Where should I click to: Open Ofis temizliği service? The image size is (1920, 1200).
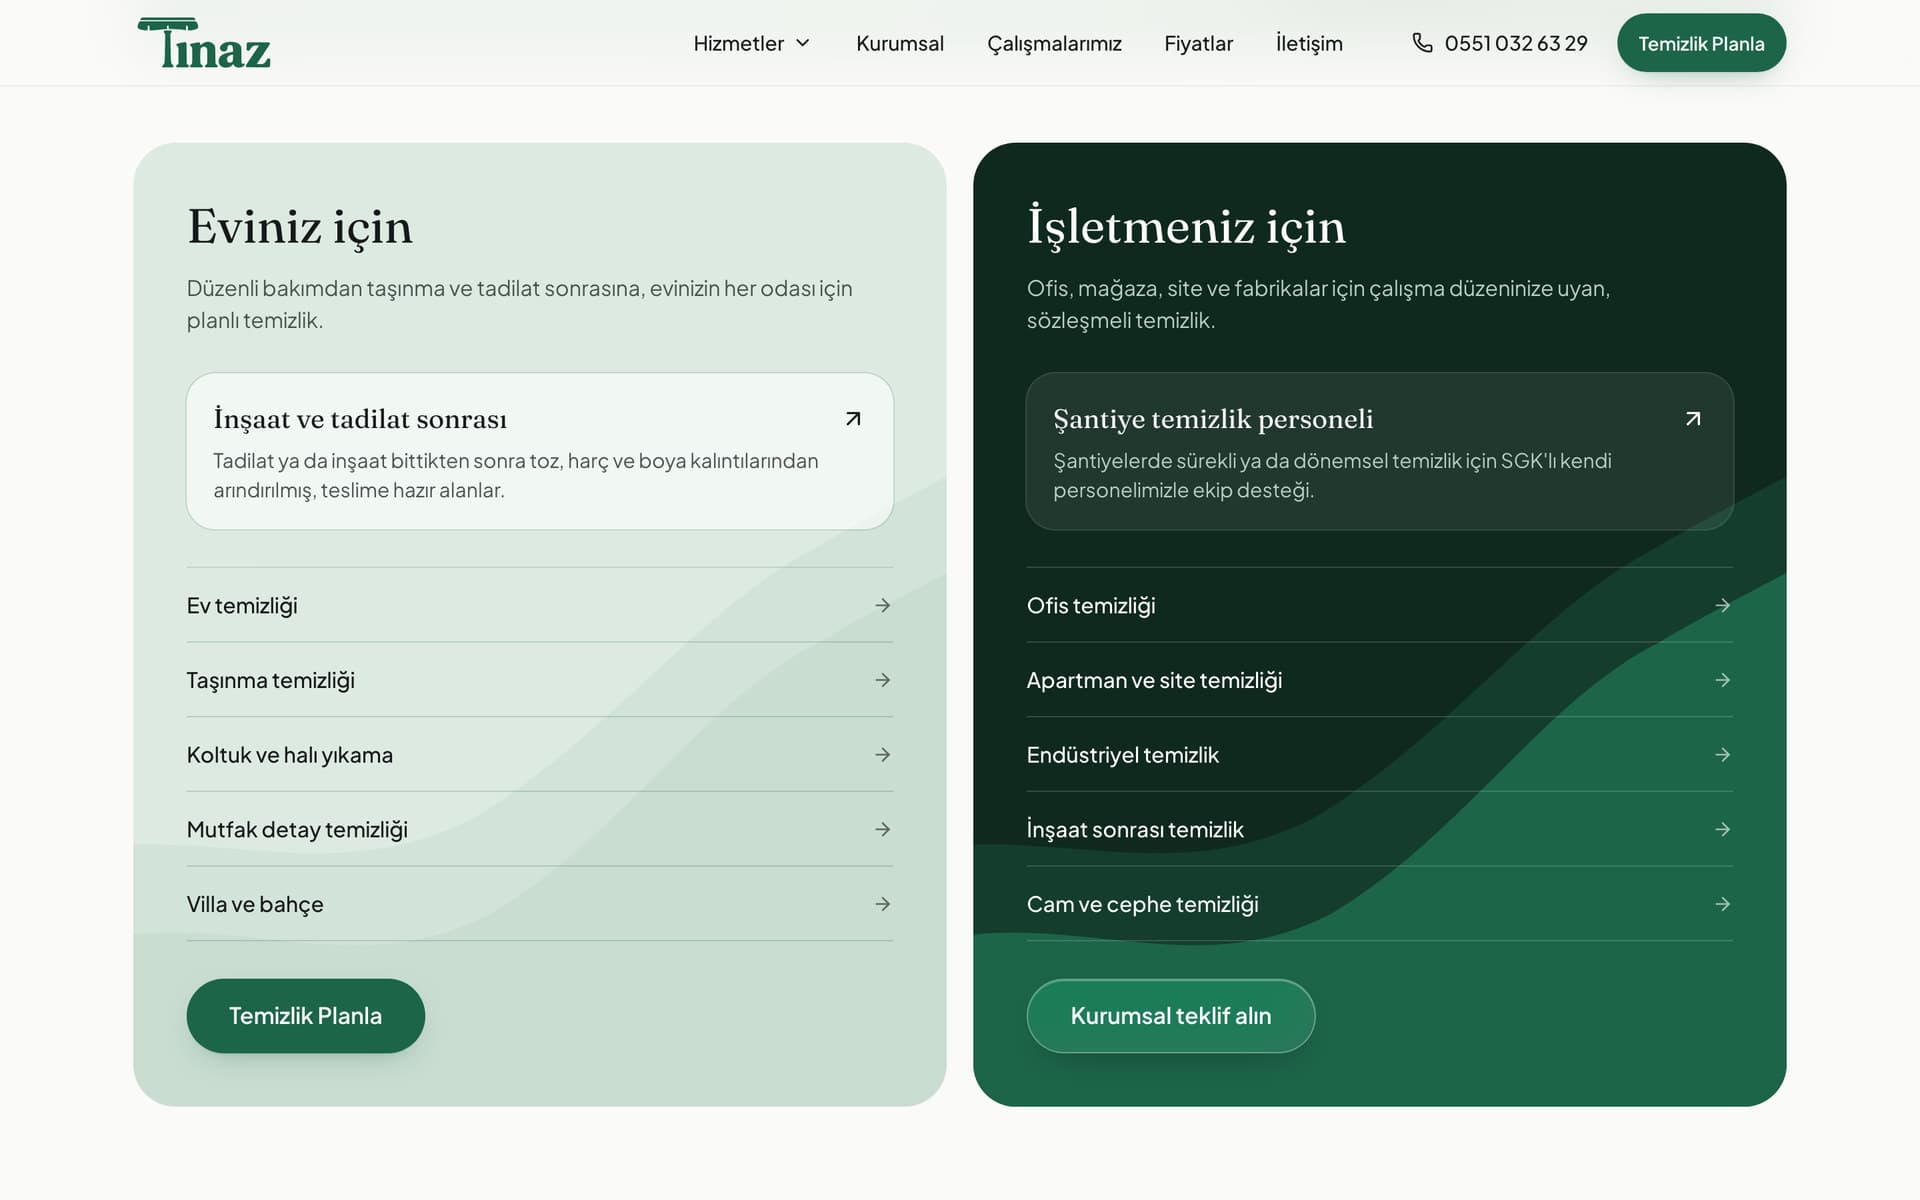(x=1380, y=605)
